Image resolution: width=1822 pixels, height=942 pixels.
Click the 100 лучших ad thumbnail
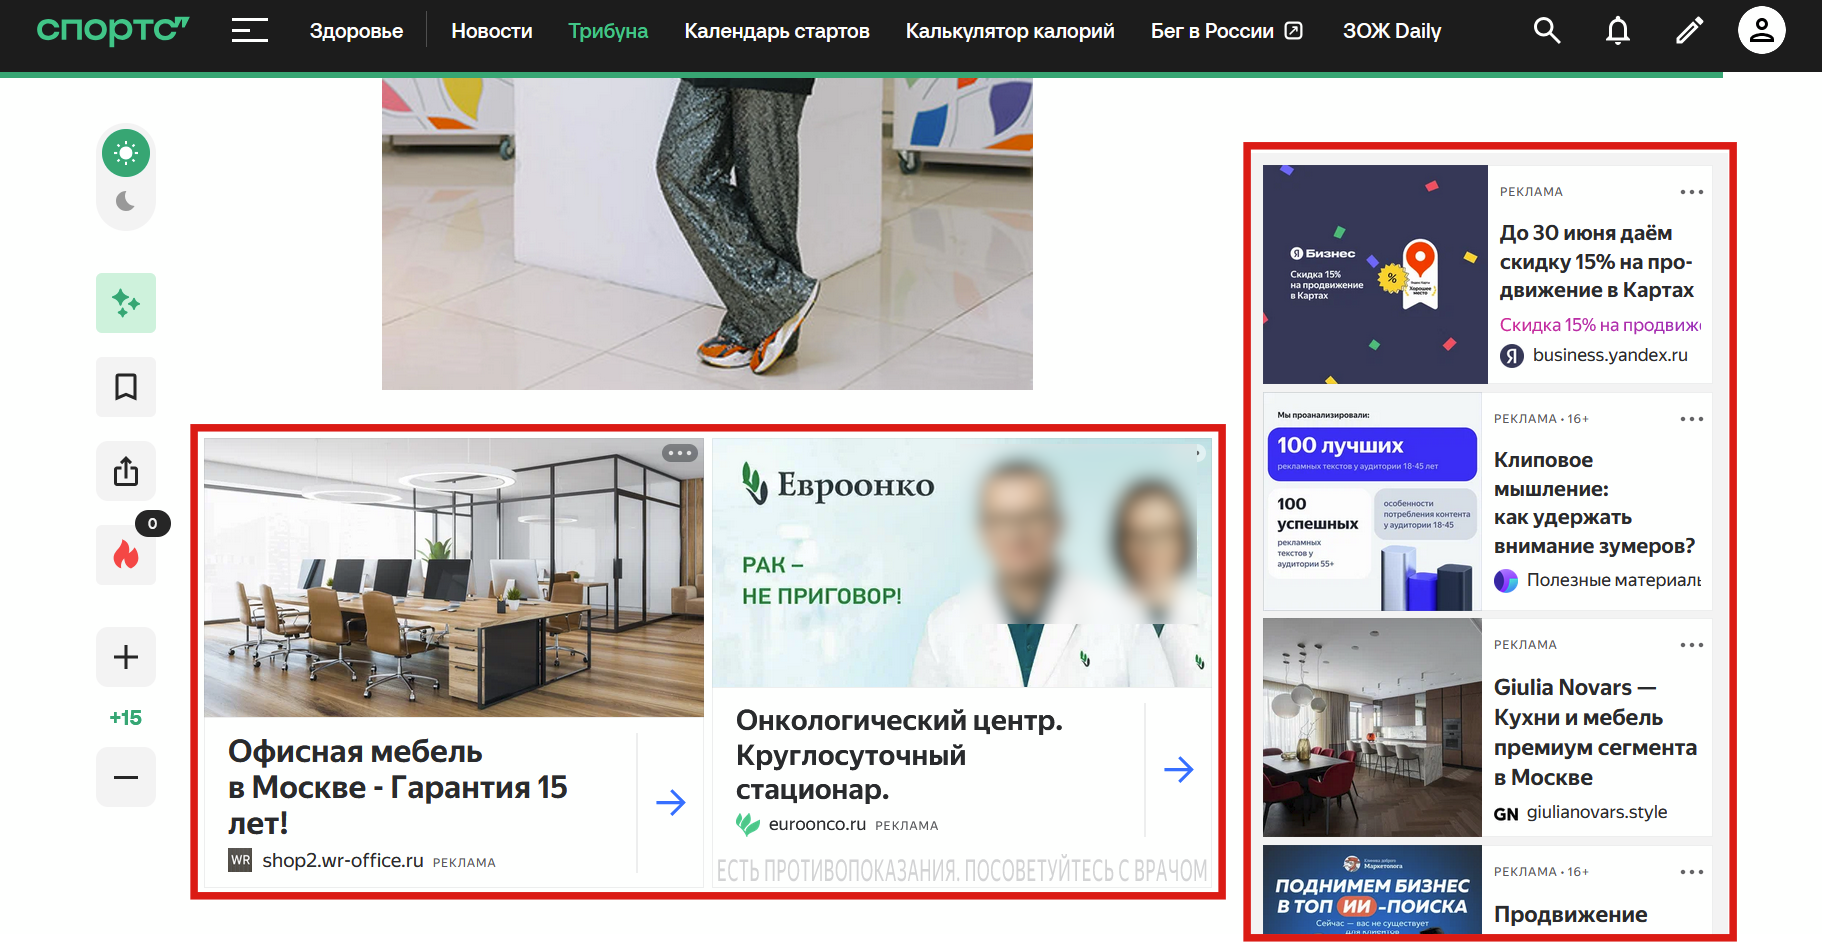pyautogui.click(x=1372, y=501)
